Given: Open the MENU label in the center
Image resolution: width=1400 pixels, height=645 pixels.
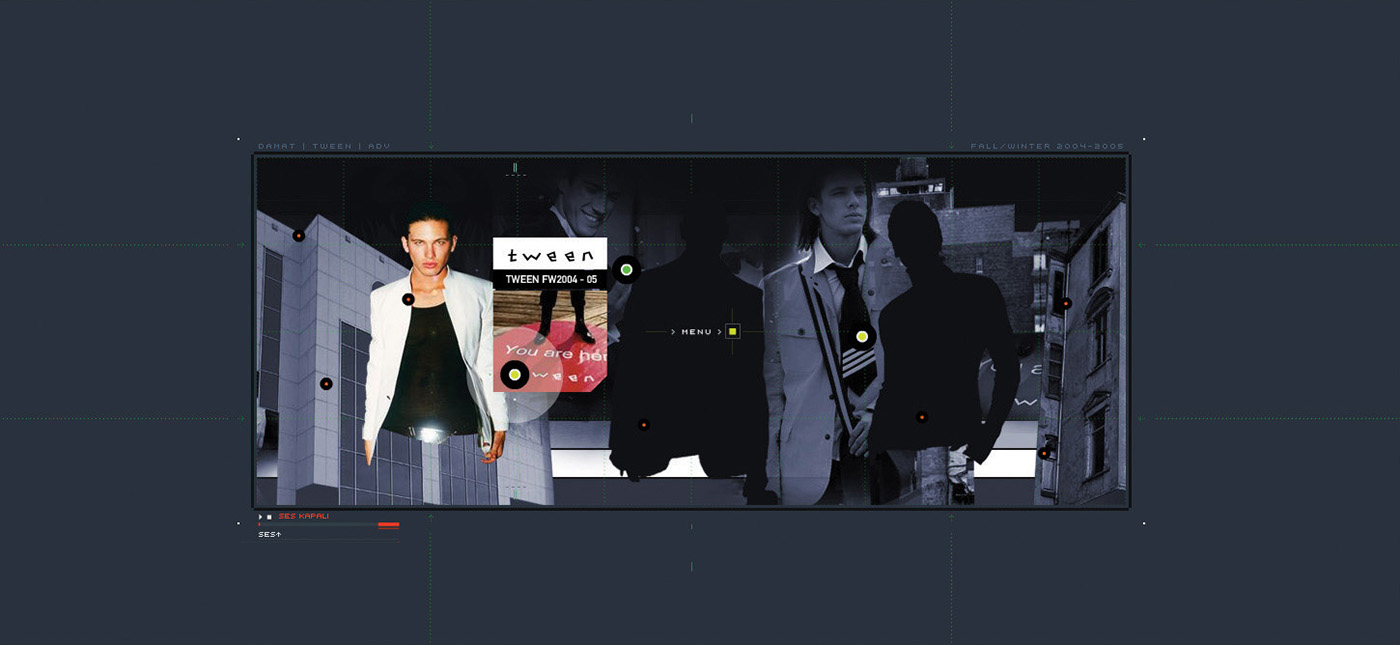Looking at the screenshot, I should [x=696, y=332].
